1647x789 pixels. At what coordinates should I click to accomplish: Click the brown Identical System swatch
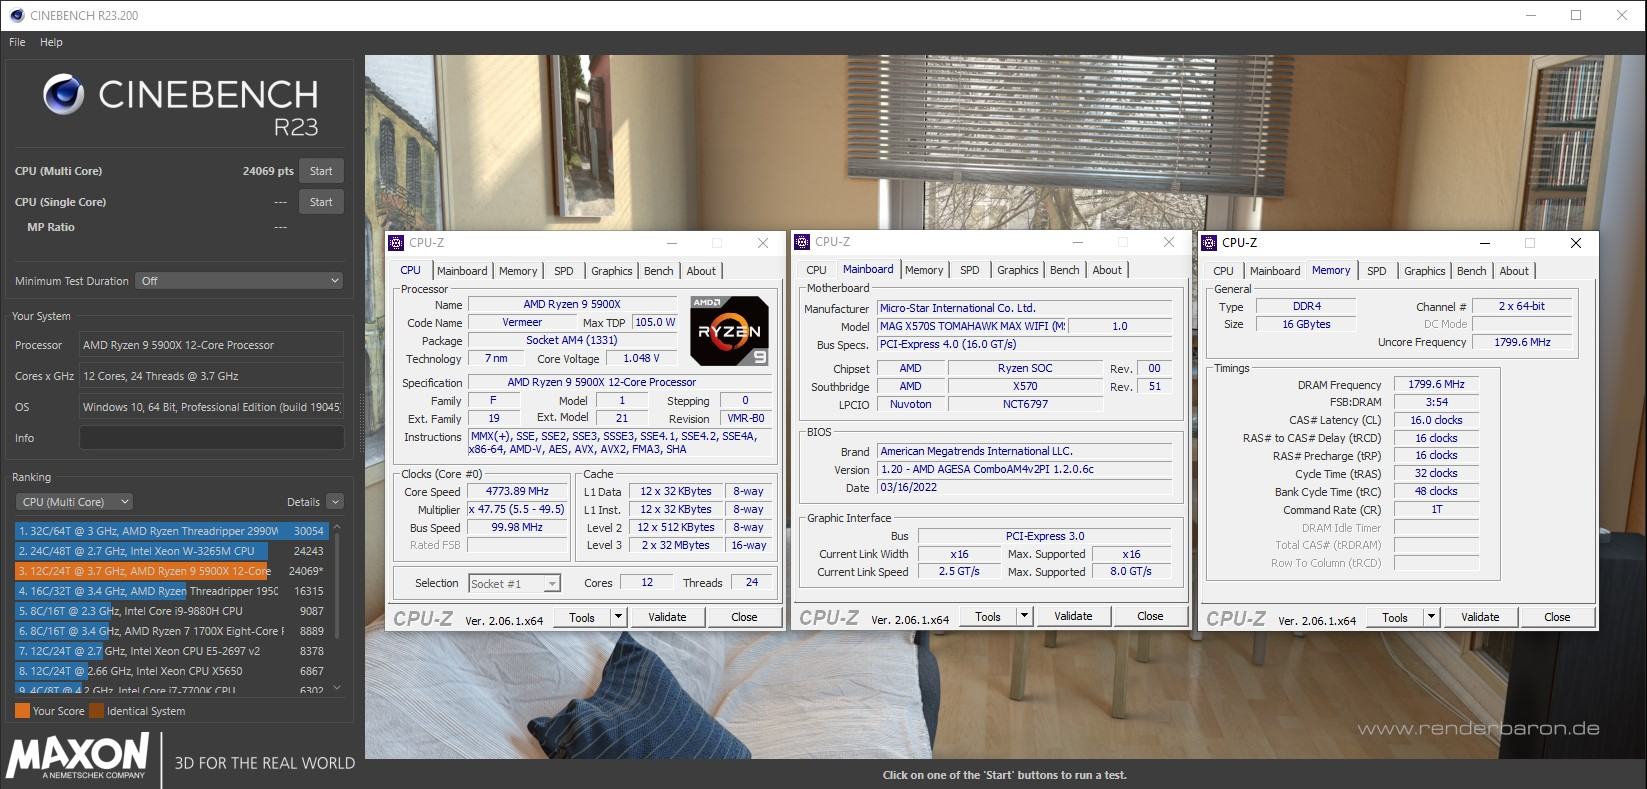[x=96, y=711]
